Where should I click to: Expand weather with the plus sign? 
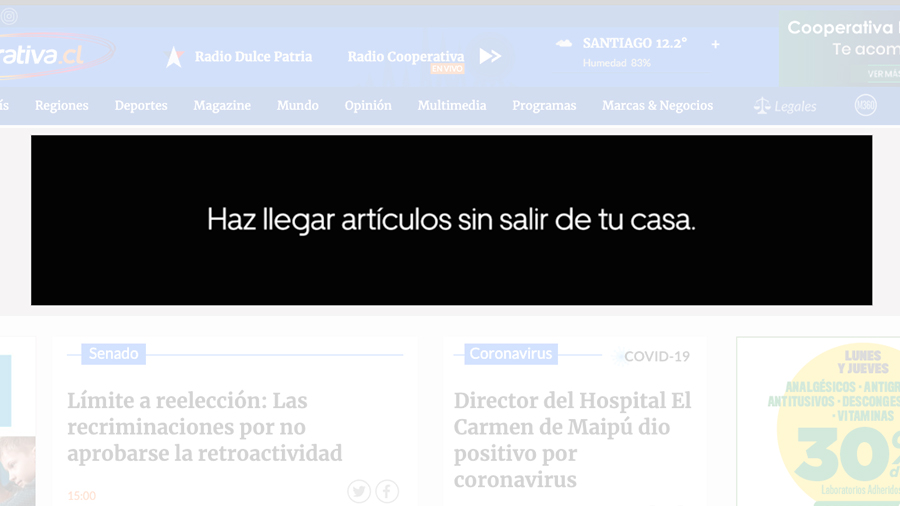tap(715, 44)
